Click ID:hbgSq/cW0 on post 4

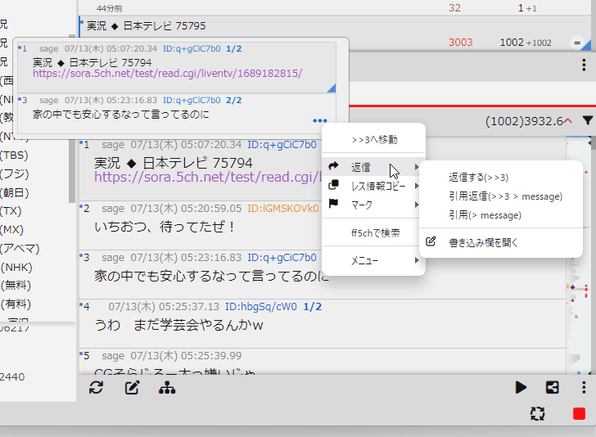[x=261, y=306]
